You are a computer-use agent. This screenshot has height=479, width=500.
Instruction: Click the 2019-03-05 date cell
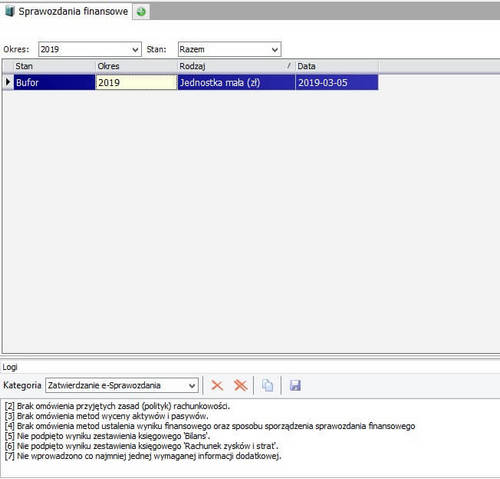[x=337, y=82]
